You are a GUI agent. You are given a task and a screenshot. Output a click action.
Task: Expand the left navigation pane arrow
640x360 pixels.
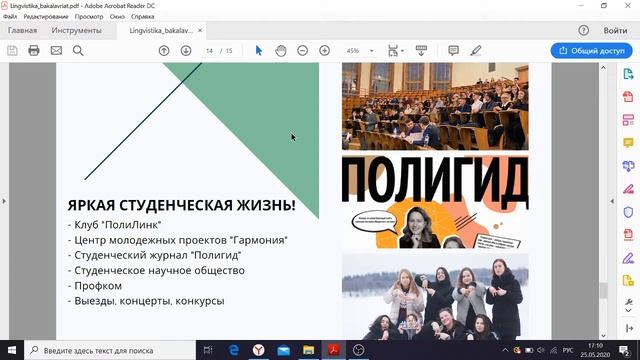pyautogui.click(x=4, y=201)
